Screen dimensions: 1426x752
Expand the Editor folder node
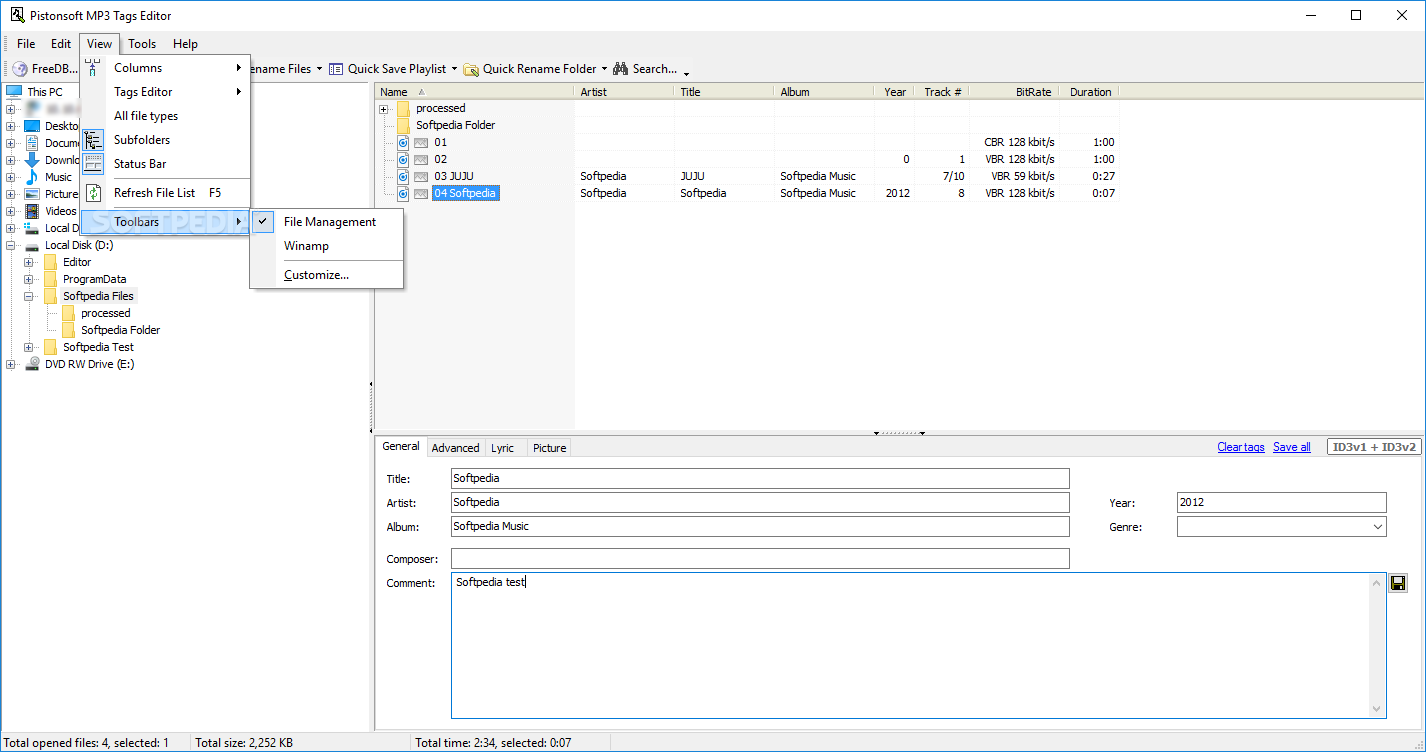tap(29, 262)
